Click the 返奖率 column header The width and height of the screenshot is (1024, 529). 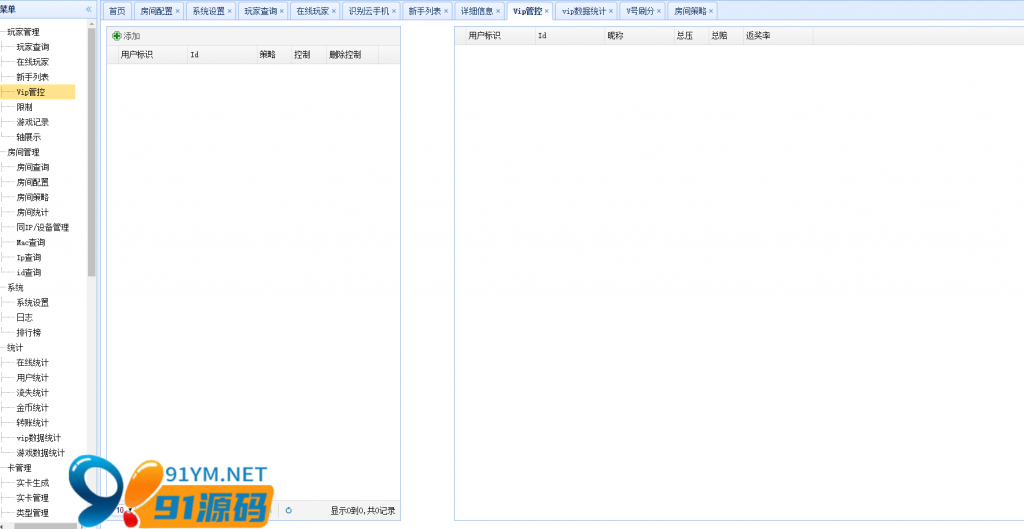click(777, 36)
